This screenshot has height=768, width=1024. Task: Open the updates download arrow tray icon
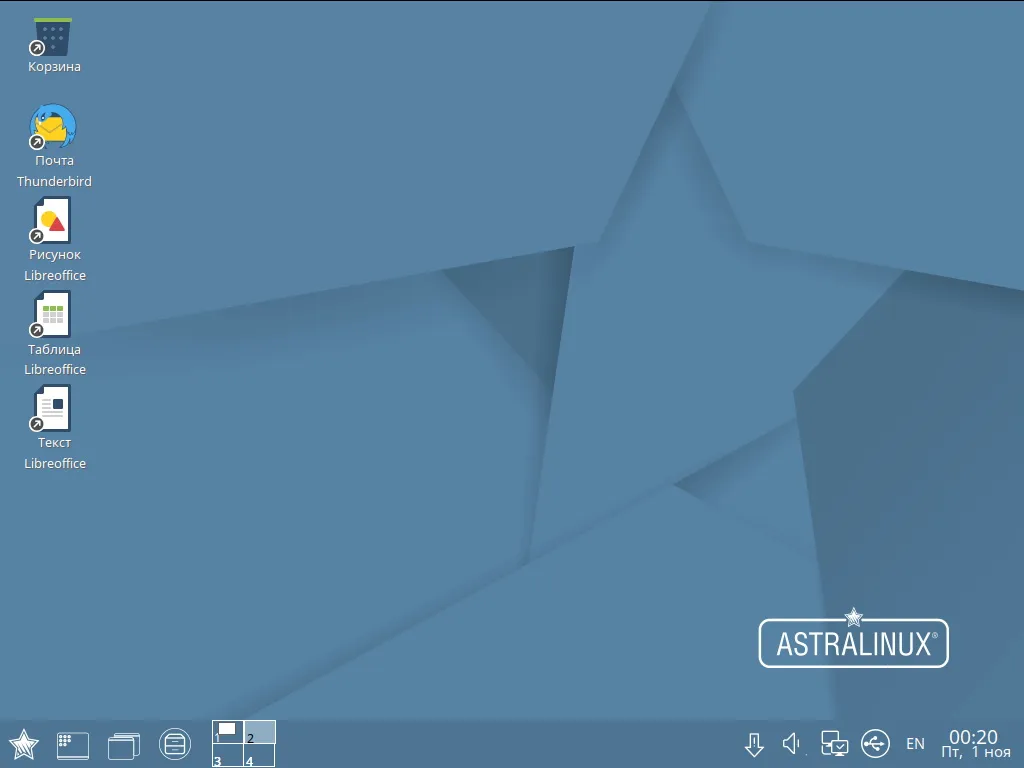[754, 744]
